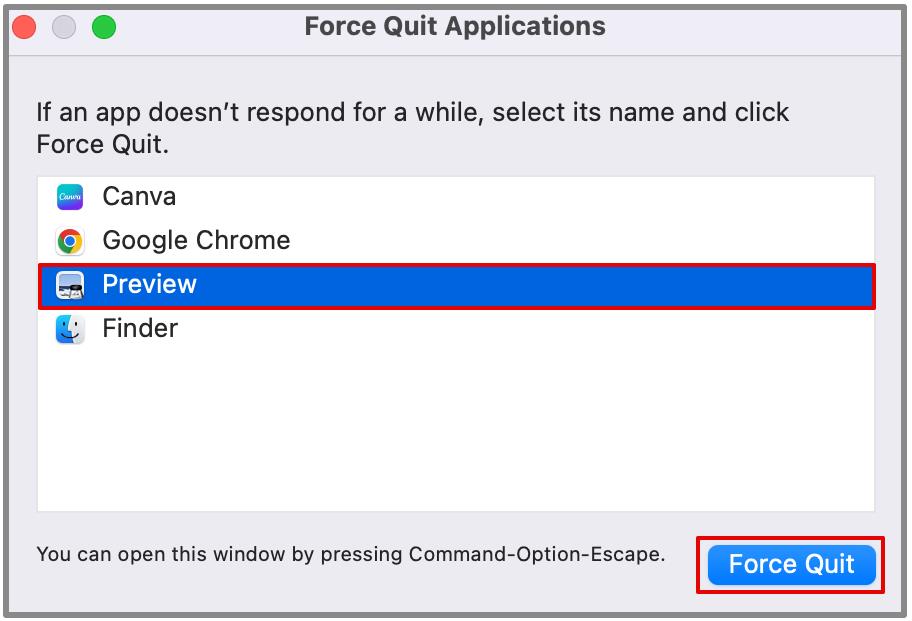This screenshot has width=912, height=621.
Task: Click the green zoom window button
Action: click(x=104, y=27)
